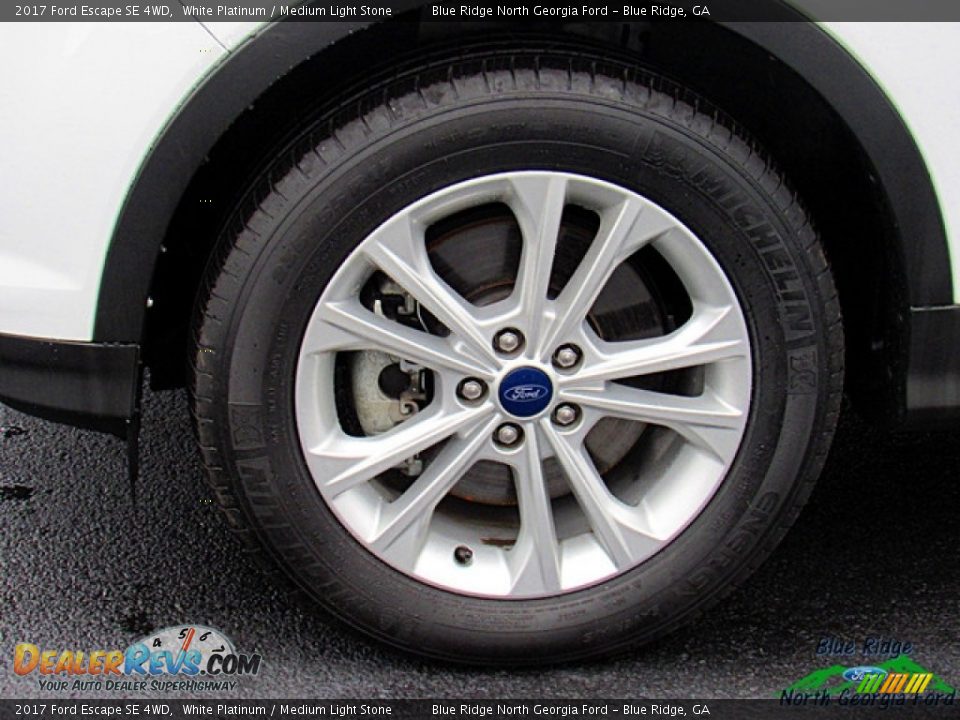Select the Blue Ridge North Georgia Ford header text
Image resolution: width=960 pixels, height=720 pixels.
point(571,12)
